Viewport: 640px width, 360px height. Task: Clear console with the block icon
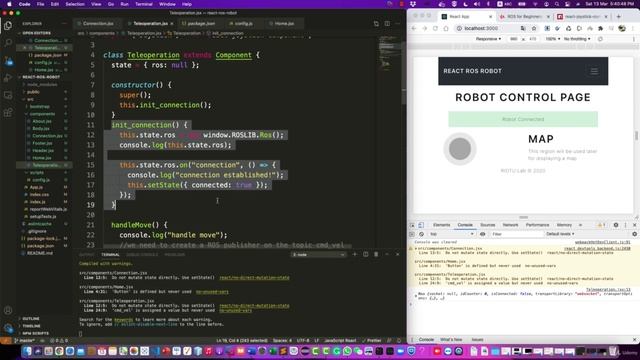pos(421,234)
